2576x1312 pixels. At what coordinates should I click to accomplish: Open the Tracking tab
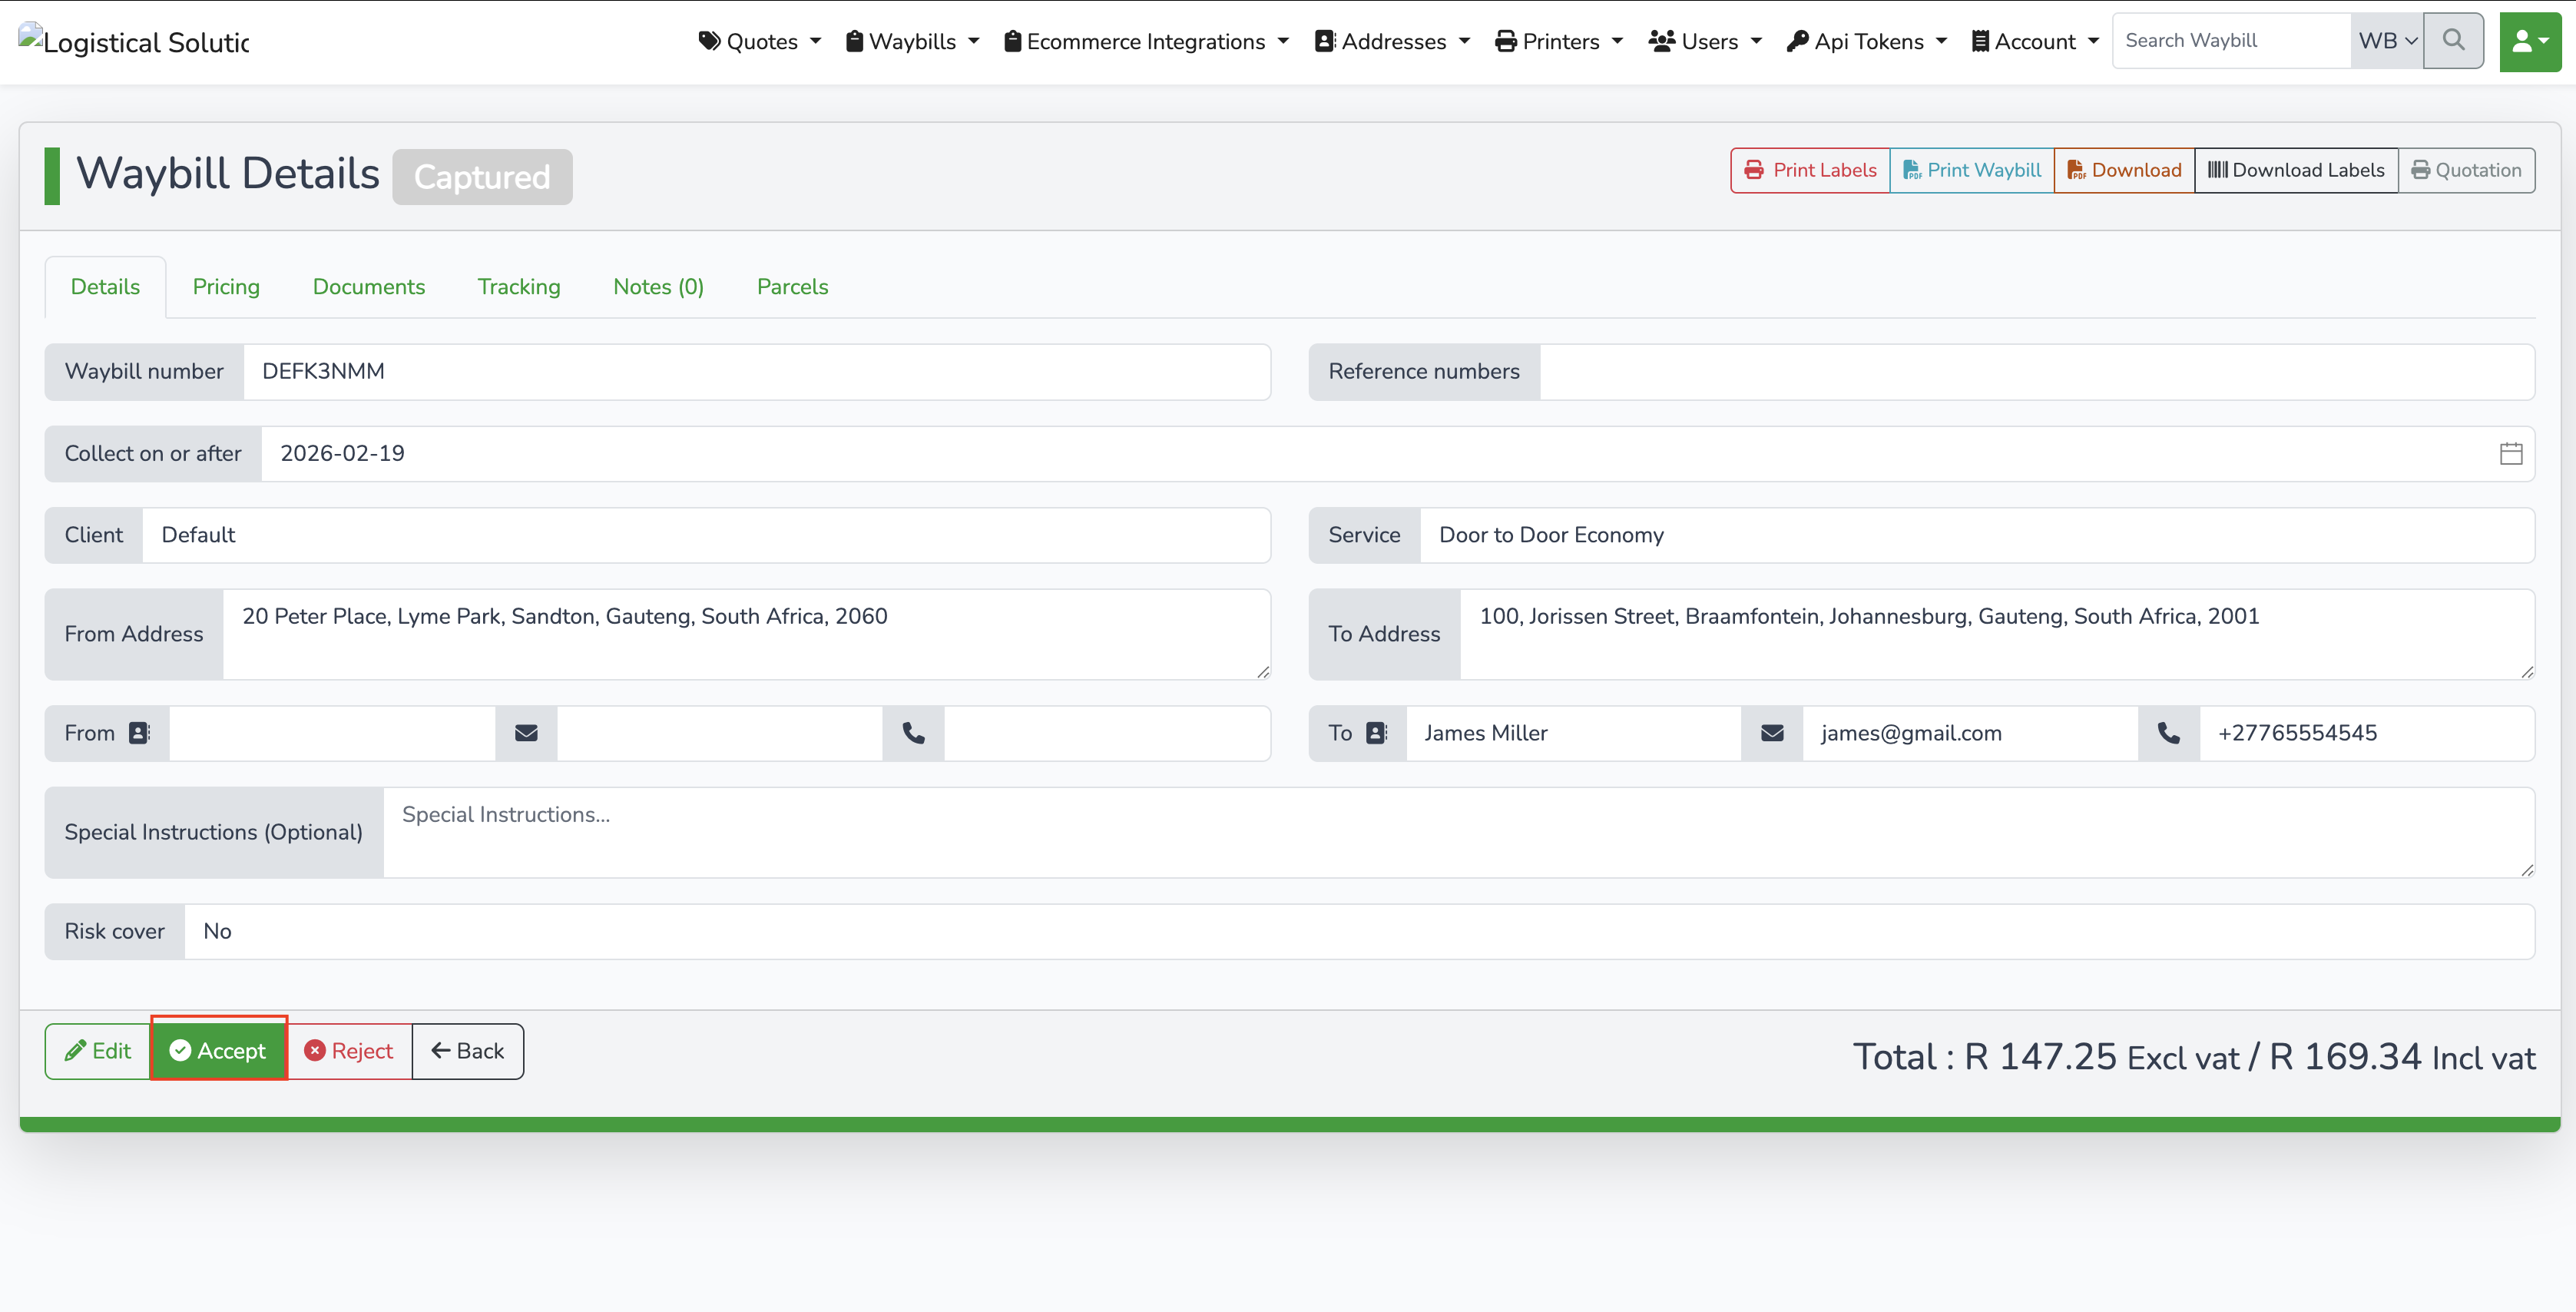pyautogui.click(x=518, y=287)
